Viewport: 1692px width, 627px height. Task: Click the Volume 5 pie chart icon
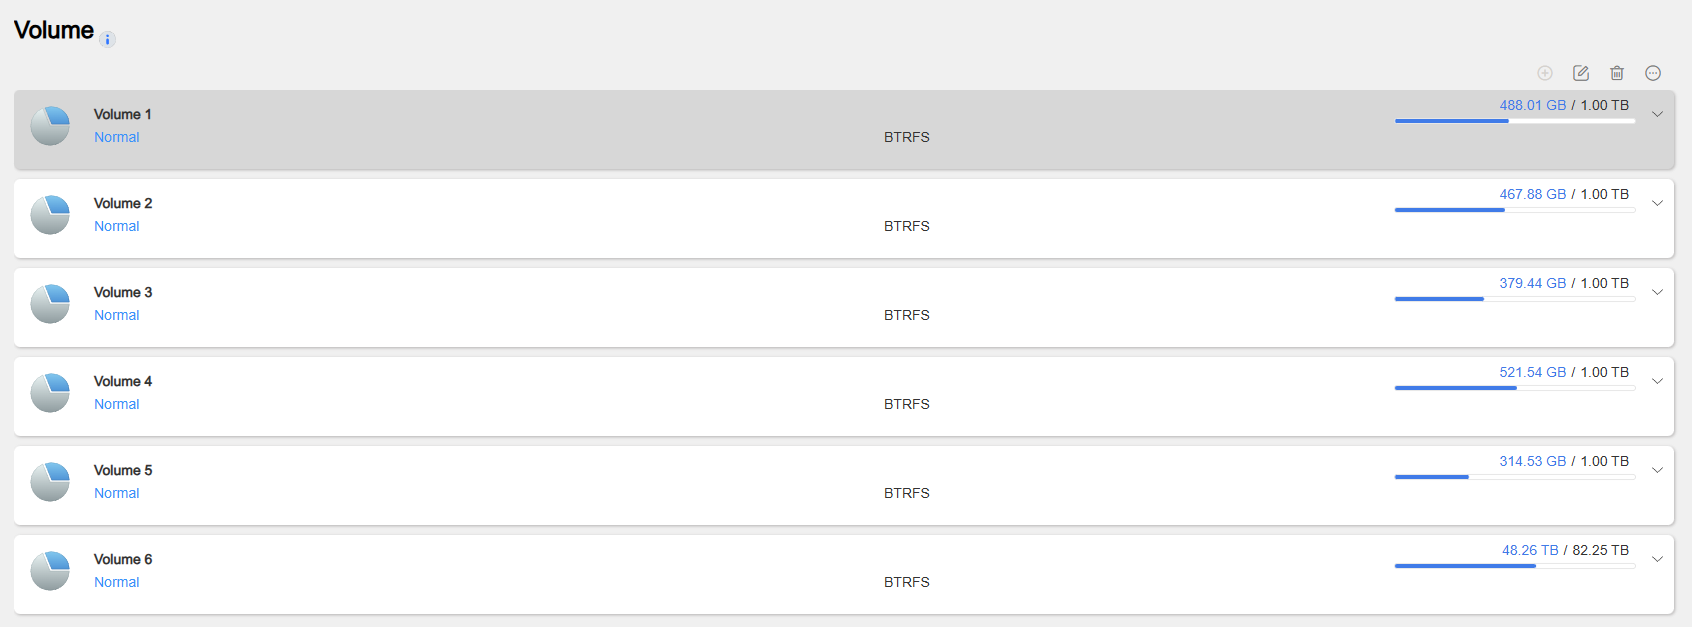(50, 482)
